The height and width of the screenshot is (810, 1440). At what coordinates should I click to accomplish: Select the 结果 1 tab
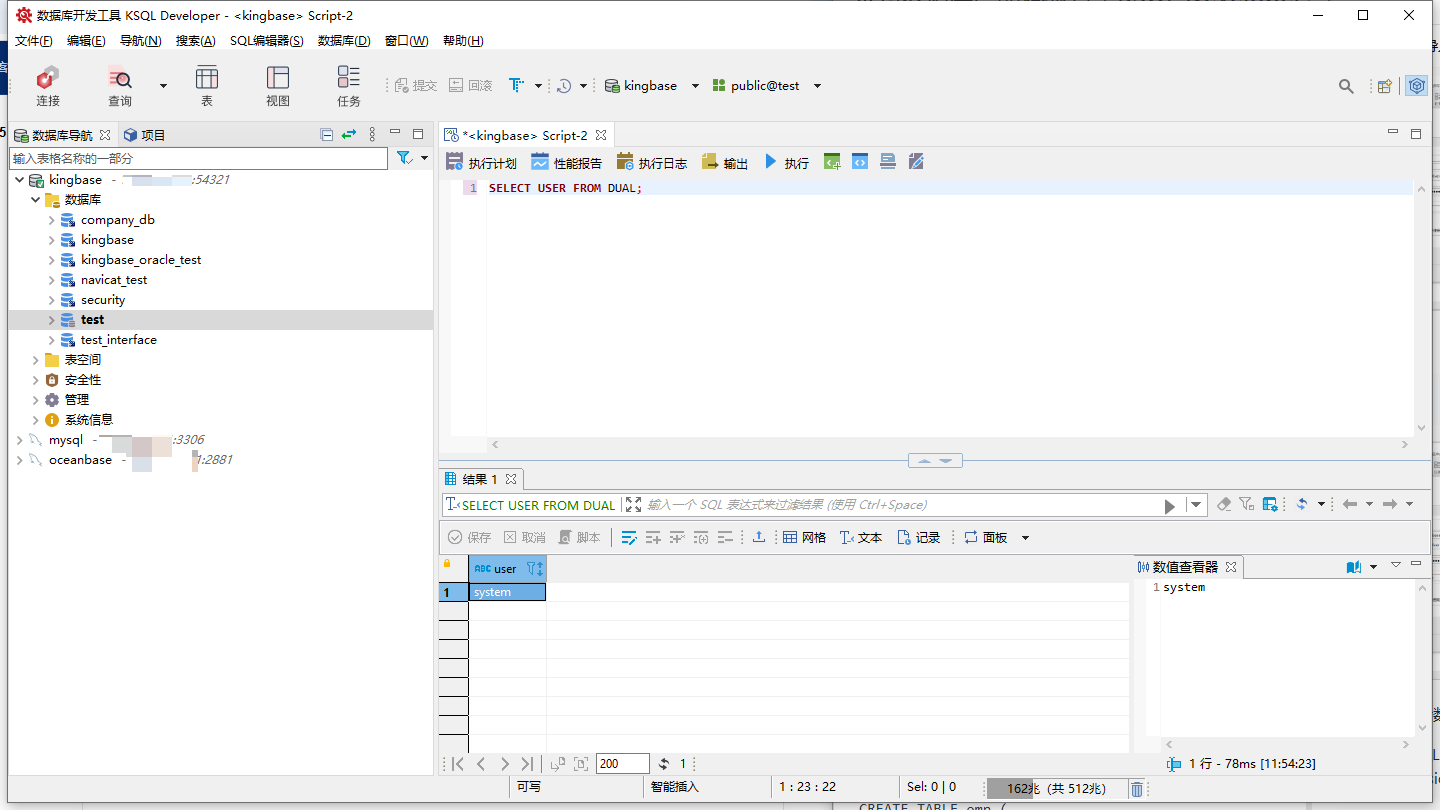tap(480, 479)
